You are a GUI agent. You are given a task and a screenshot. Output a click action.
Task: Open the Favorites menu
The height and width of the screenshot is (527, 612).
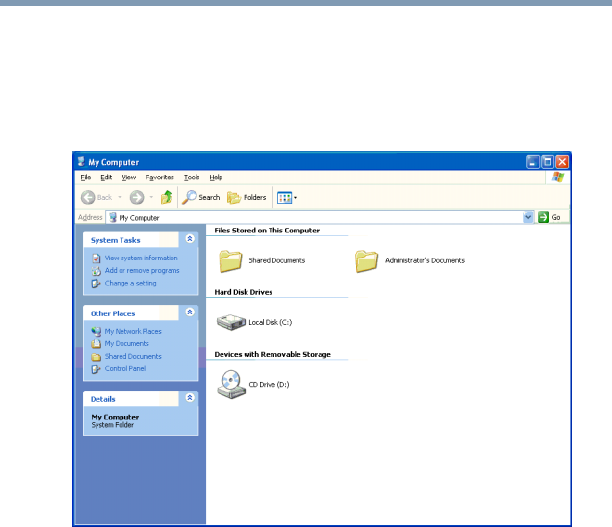point(160,177)
